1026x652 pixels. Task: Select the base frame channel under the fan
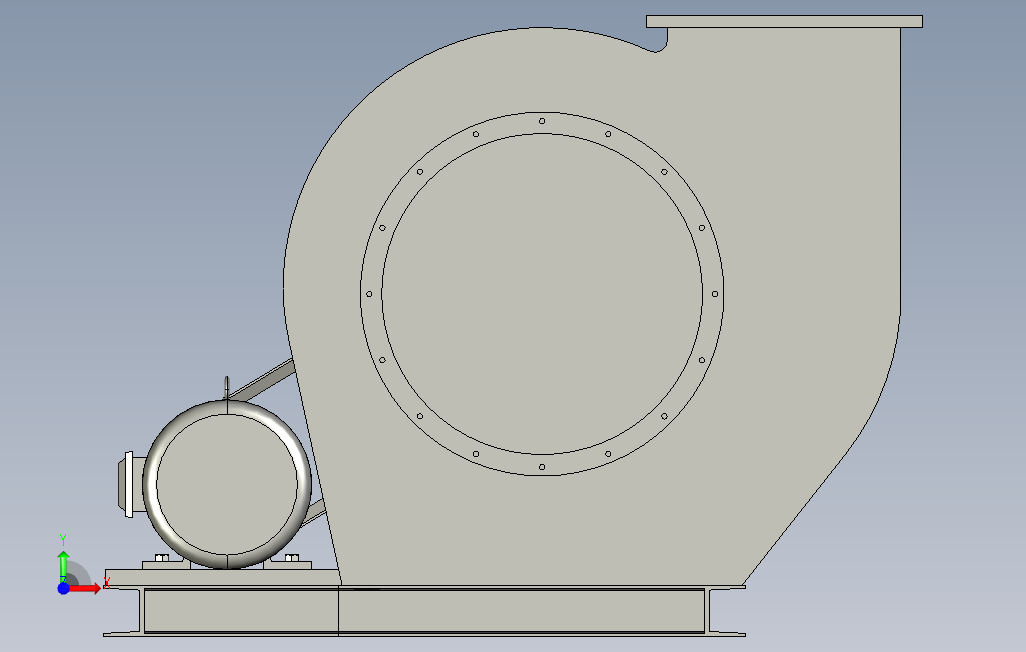[x=424, y=611]
